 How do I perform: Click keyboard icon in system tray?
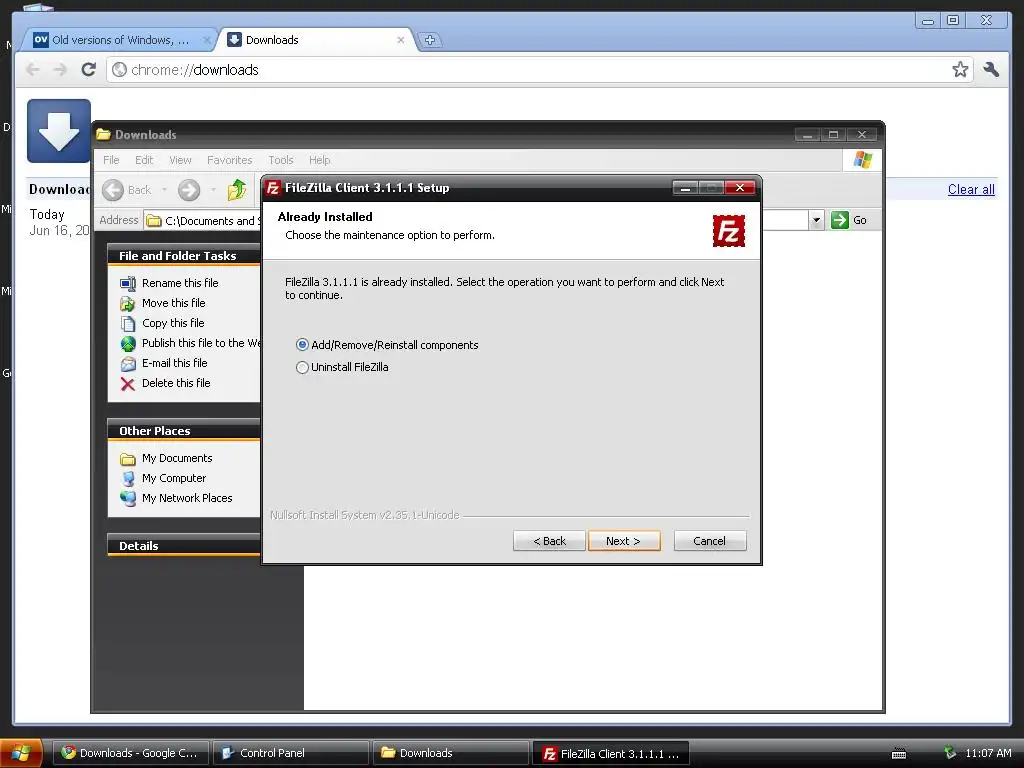point(899,754)
